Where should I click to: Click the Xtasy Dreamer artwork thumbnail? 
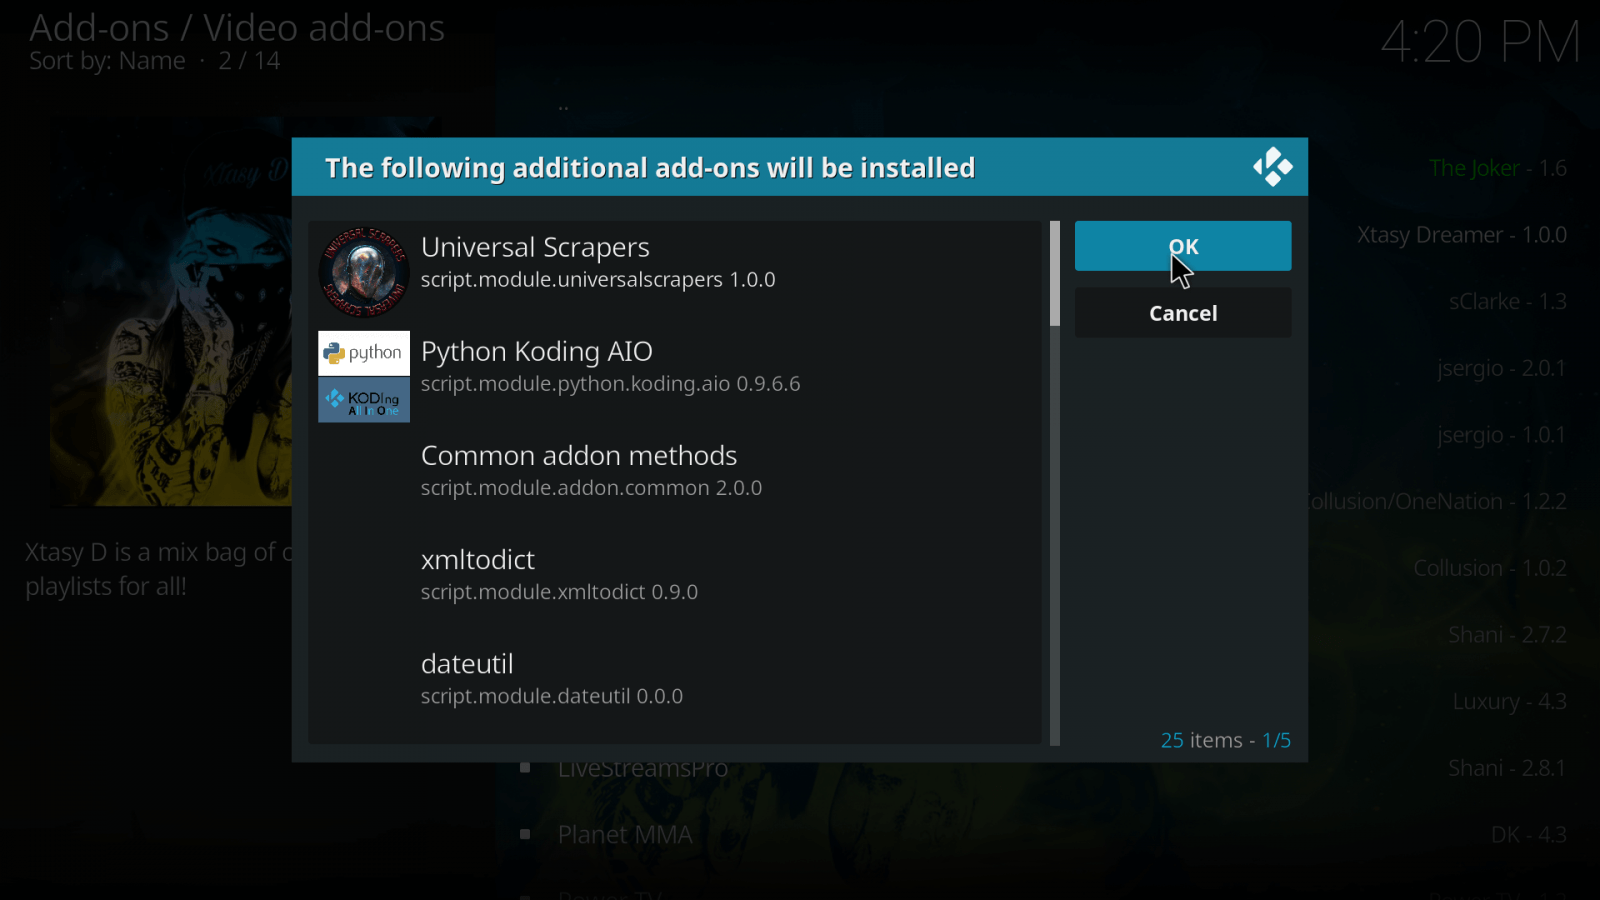(171, 312)
